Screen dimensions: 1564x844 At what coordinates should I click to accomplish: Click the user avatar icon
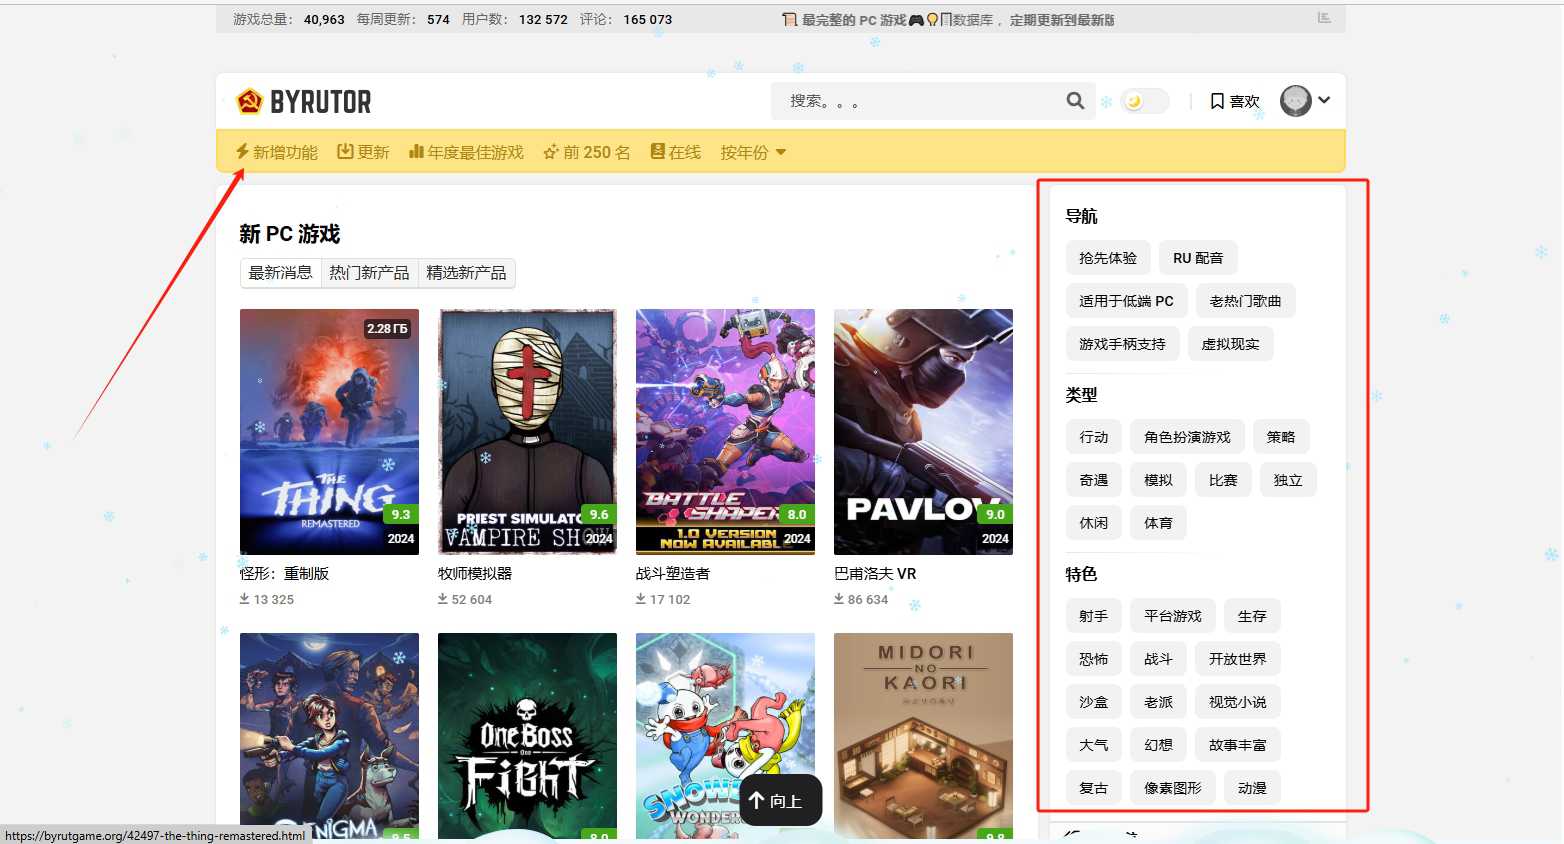click(x=1295, y=100)
